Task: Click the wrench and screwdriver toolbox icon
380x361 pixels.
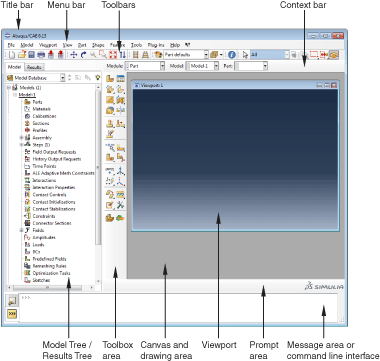Action: click(121, 205)
